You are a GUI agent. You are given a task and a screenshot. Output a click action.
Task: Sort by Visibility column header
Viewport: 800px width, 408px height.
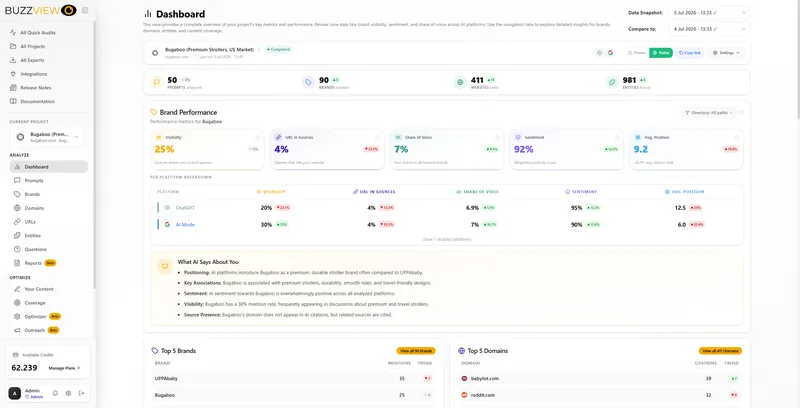coord(271,192)
